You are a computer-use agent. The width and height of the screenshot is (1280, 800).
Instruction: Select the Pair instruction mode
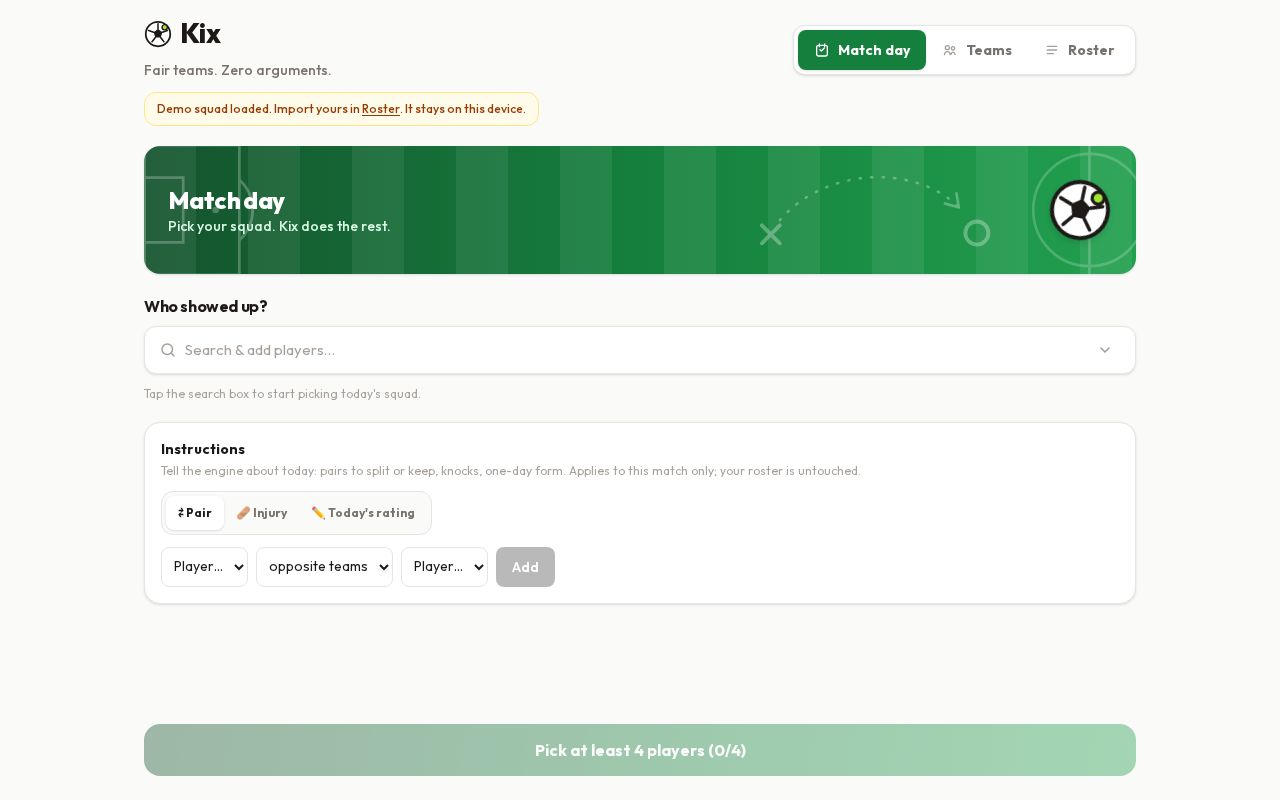(x=195, y=513)
